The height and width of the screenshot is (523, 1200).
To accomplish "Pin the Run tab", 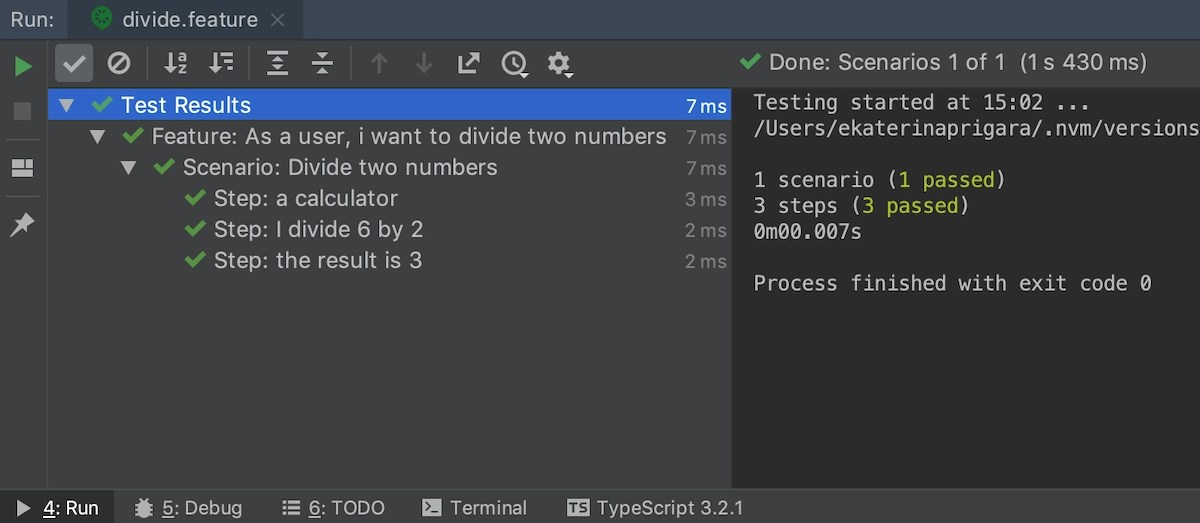I will tap(22, 225).
